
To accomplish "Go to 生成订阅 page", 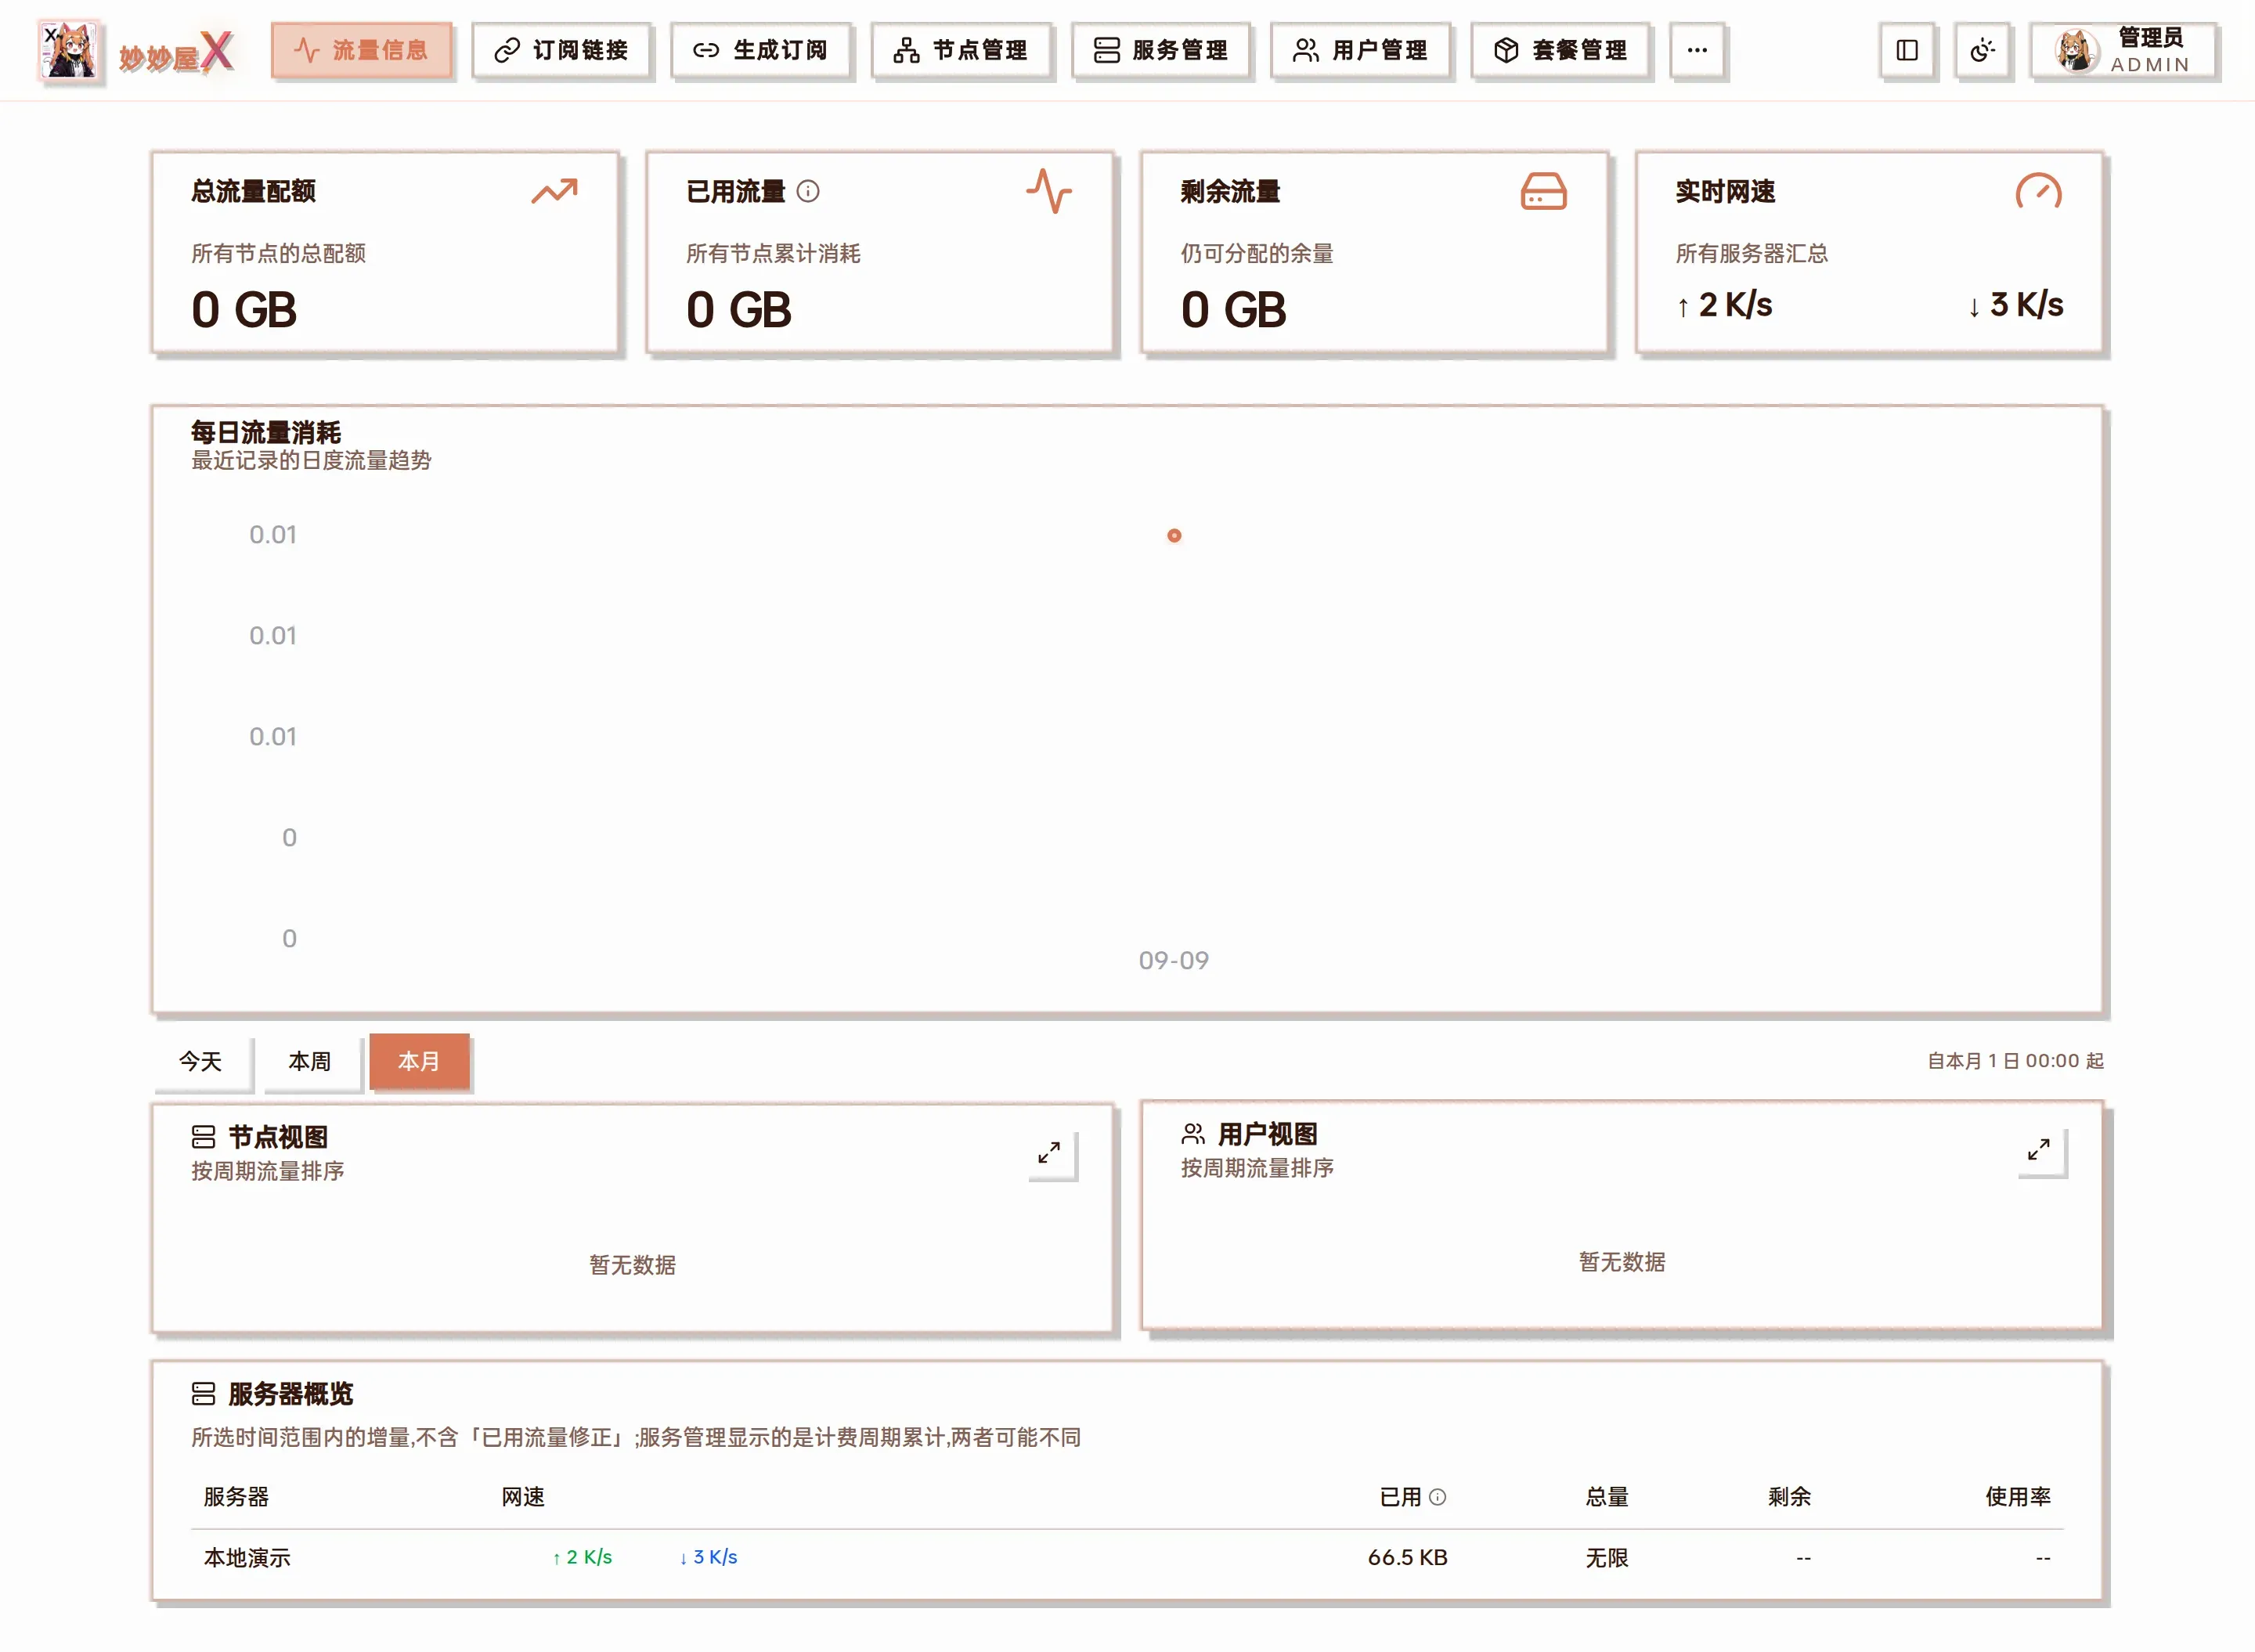I will pyautogui.click(x=761, y=50).
